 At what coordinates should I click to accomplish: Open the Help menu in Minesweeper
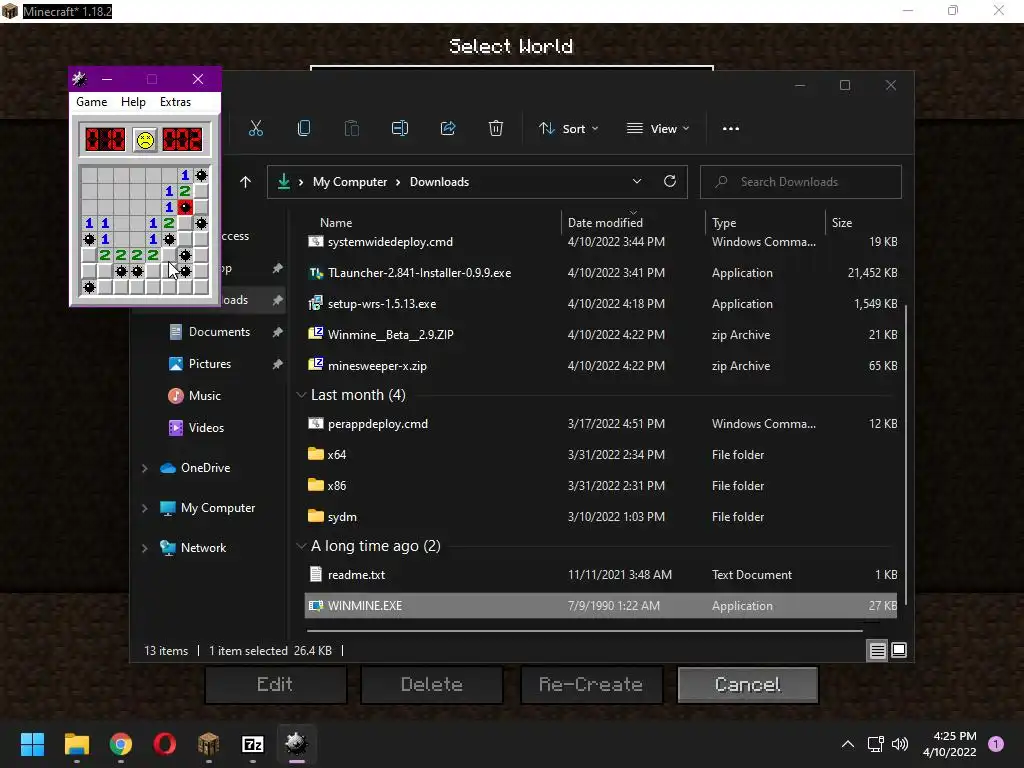pos(133,102)
